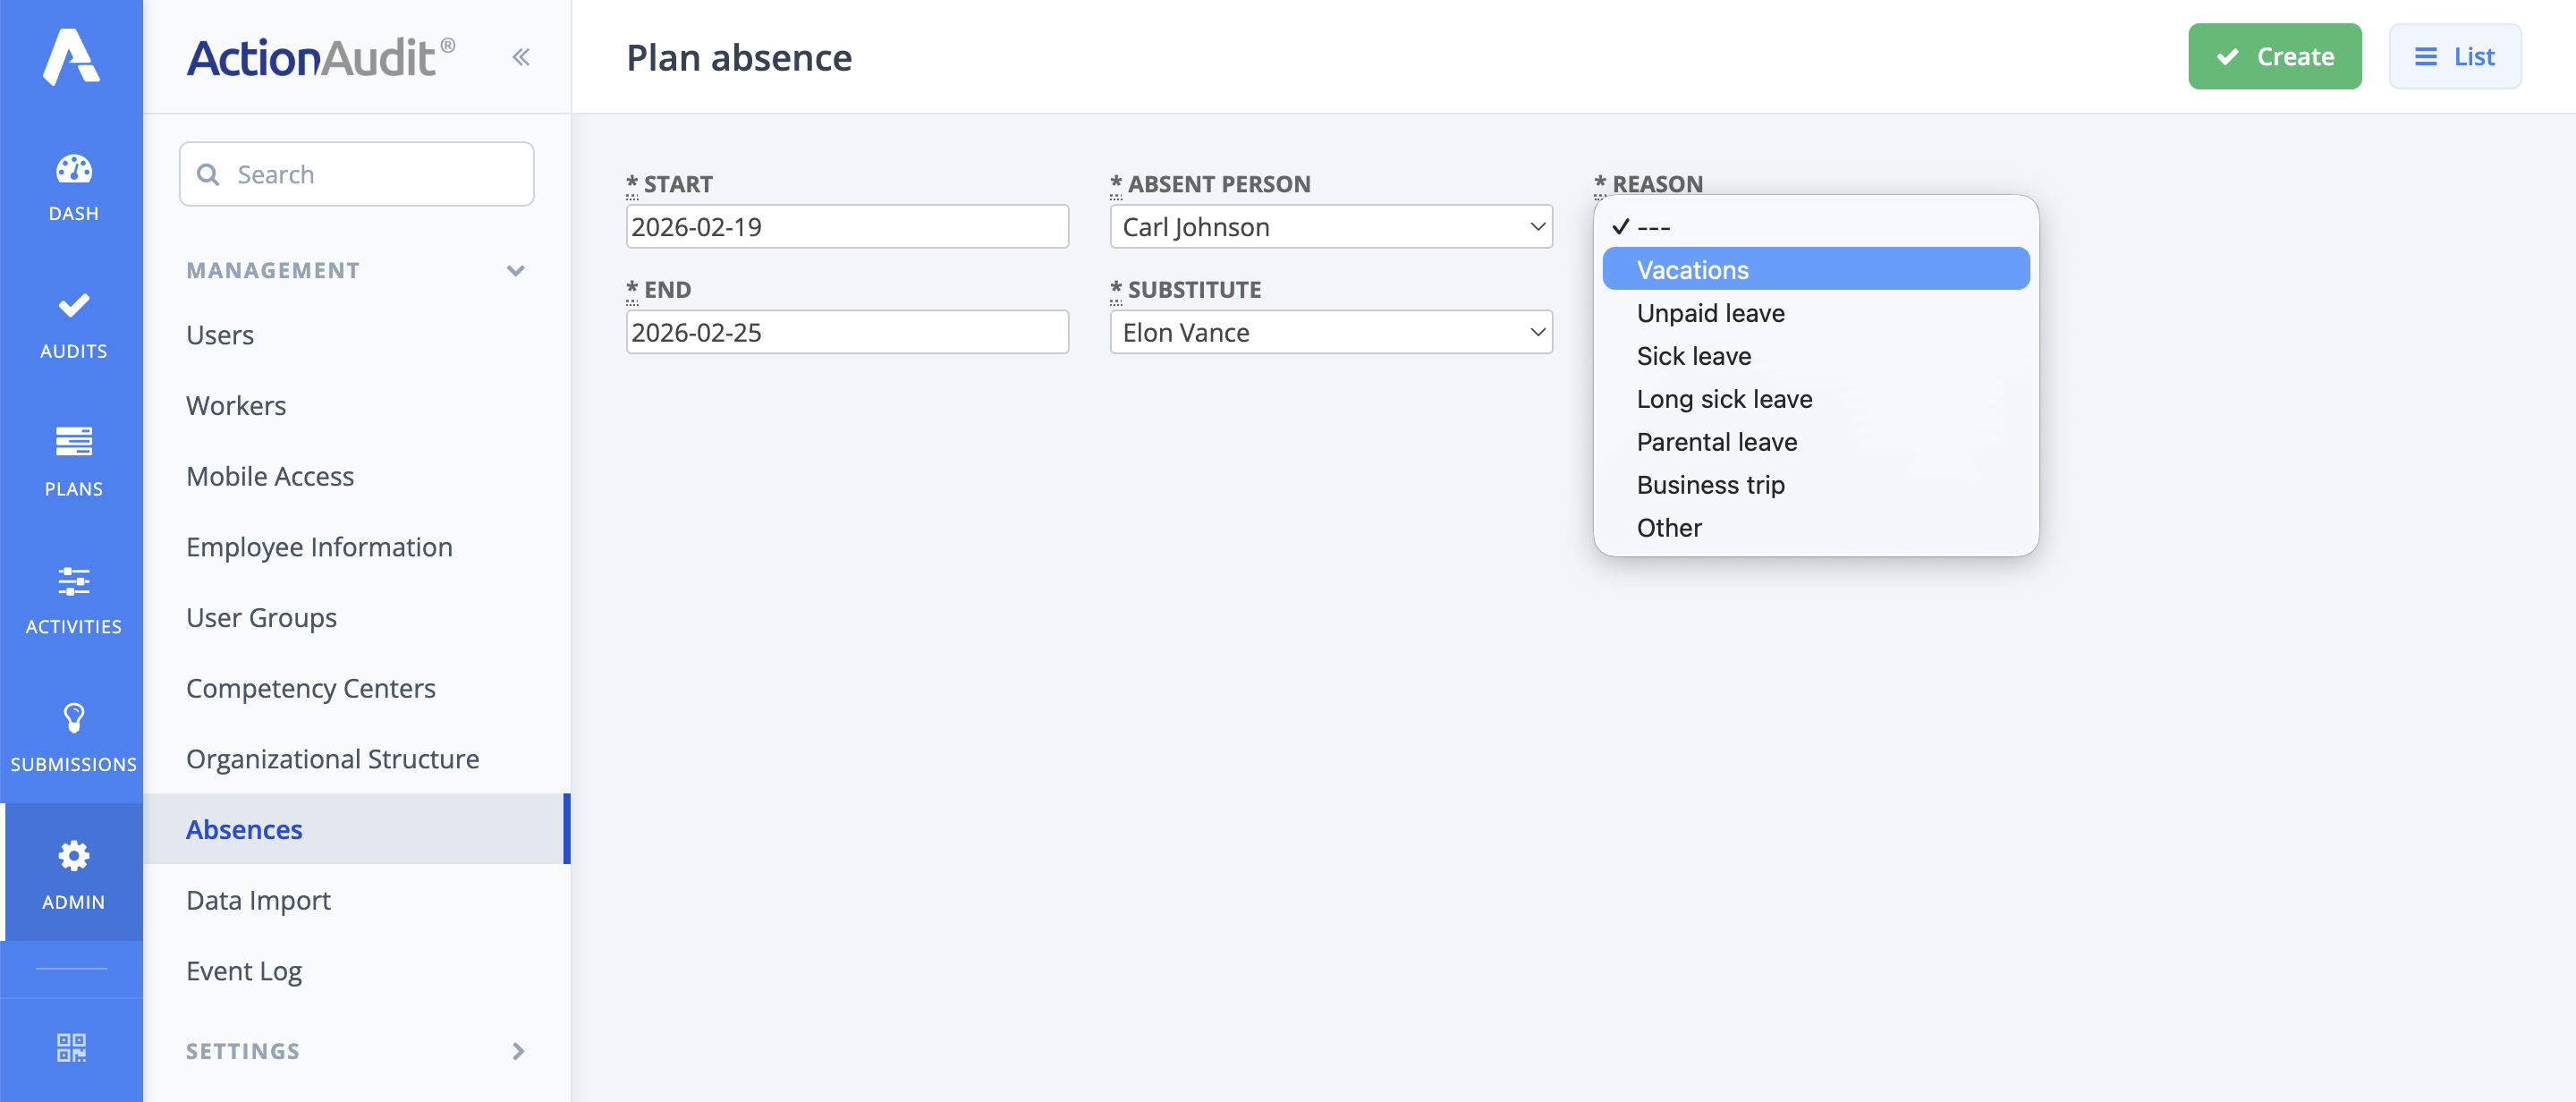This screenshot has width=2576, height=1102.
Task: Collapse the Management section chevron
Action: click(516, 271)
